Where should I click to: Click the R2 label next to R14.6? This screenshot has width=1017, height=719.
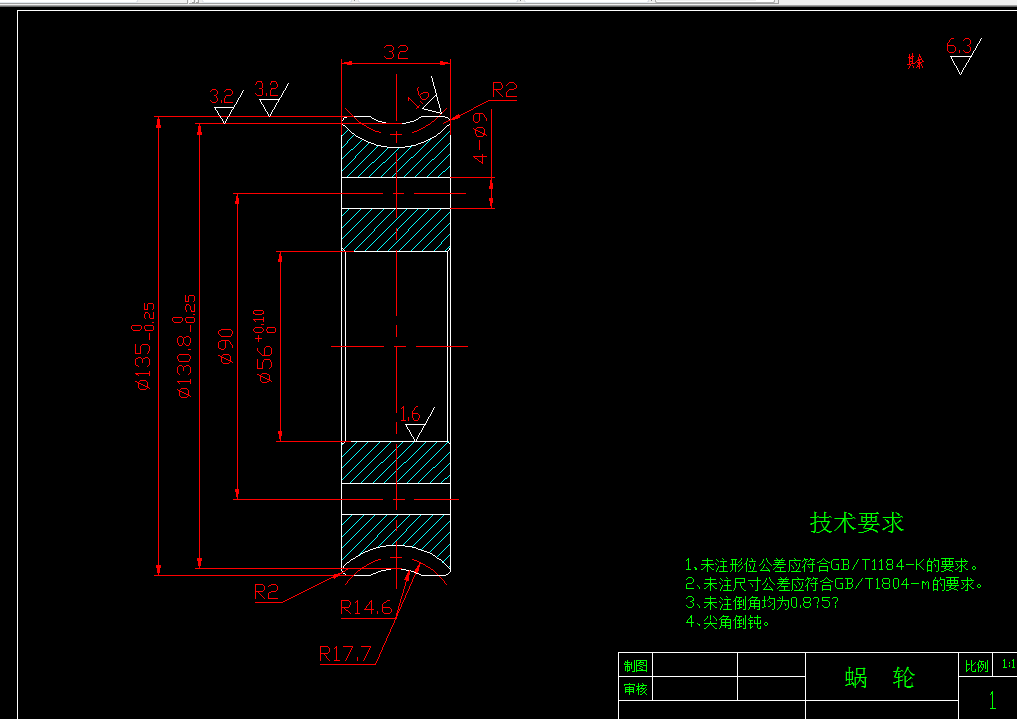[267, 592]
